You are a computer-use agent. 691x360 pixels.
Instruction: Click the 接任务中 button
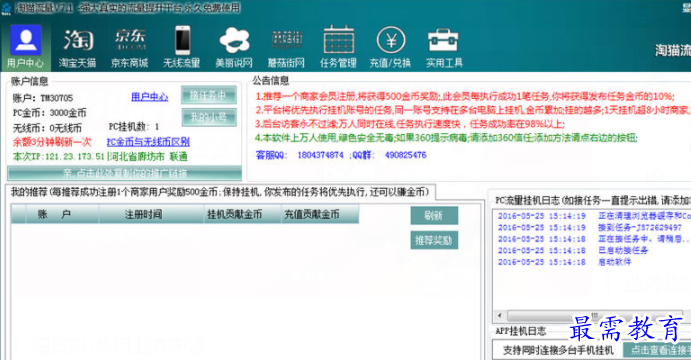point(209,95)
